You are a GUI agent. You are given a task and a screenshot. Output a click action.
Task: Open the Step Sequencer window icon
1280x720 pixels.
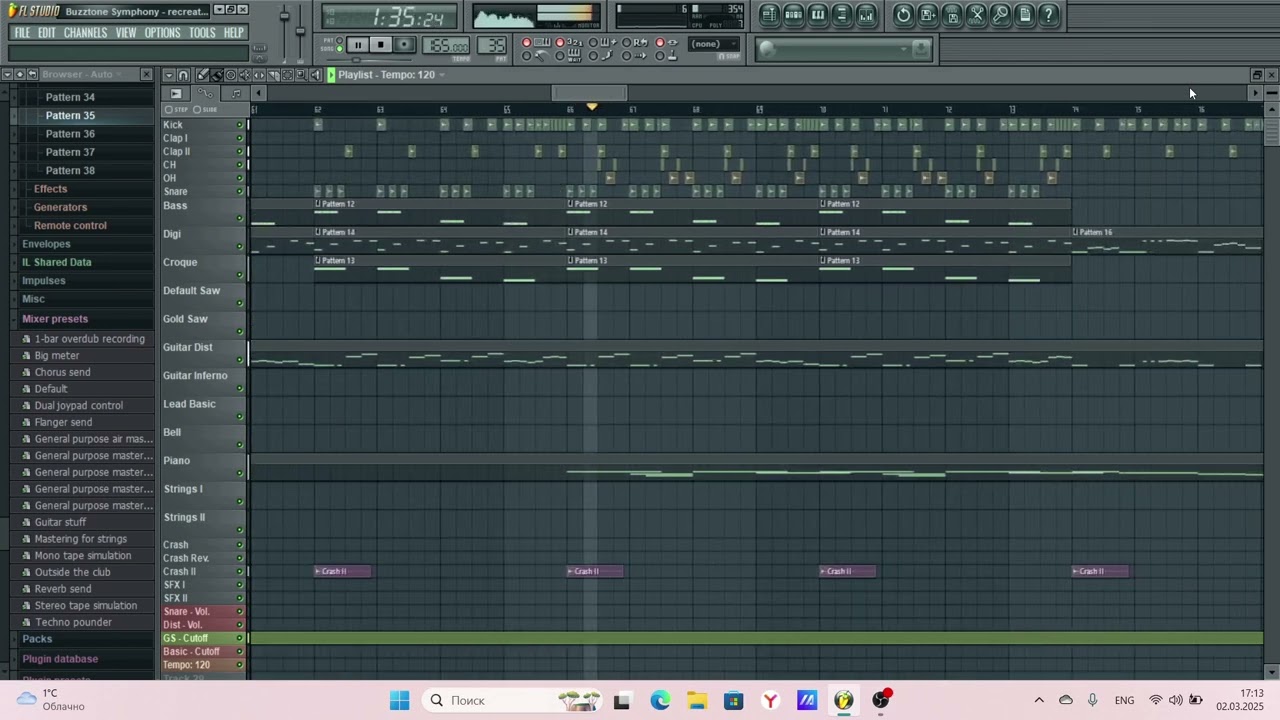click(793, 15)
